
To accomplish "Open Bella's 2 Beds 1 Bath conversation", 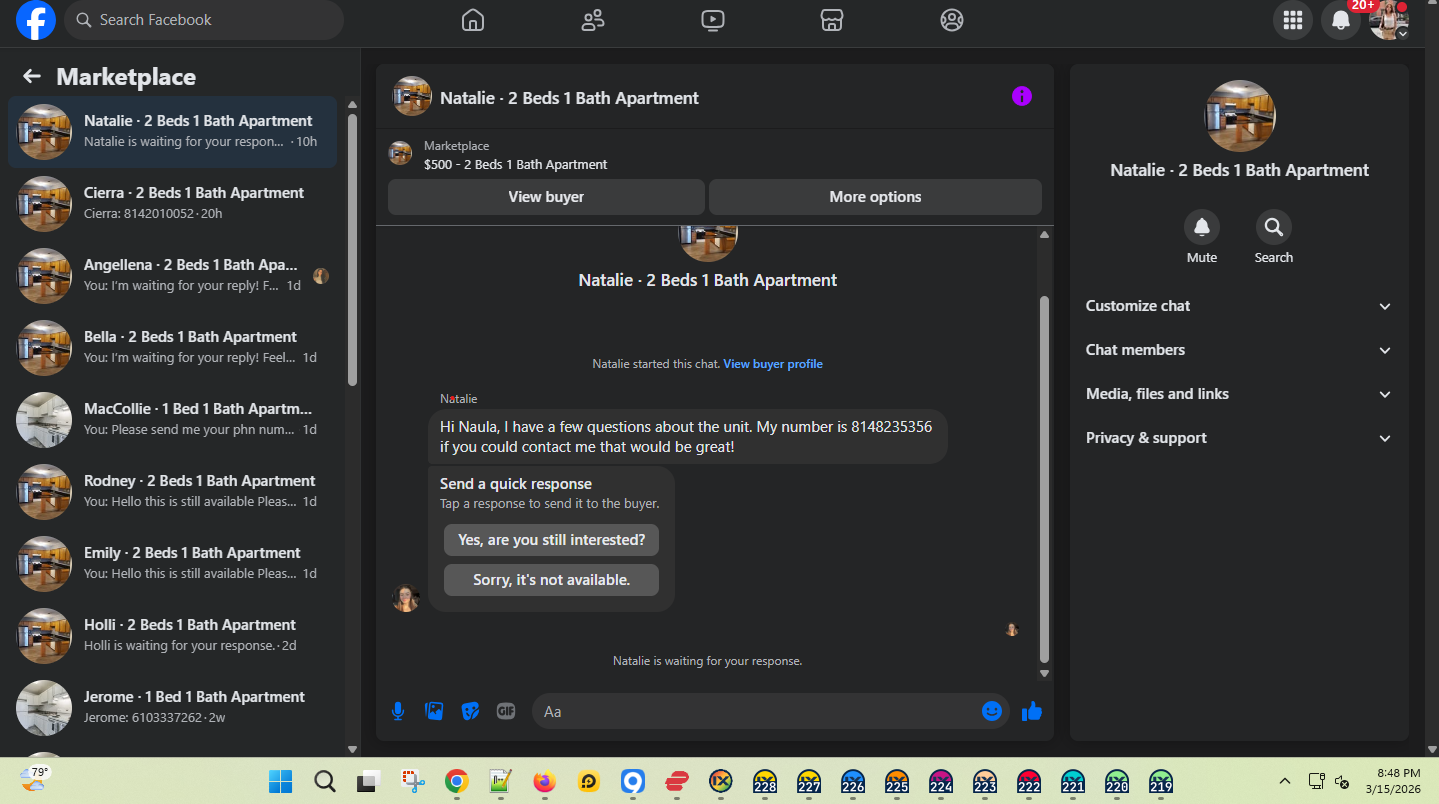I will coord(172,348).
